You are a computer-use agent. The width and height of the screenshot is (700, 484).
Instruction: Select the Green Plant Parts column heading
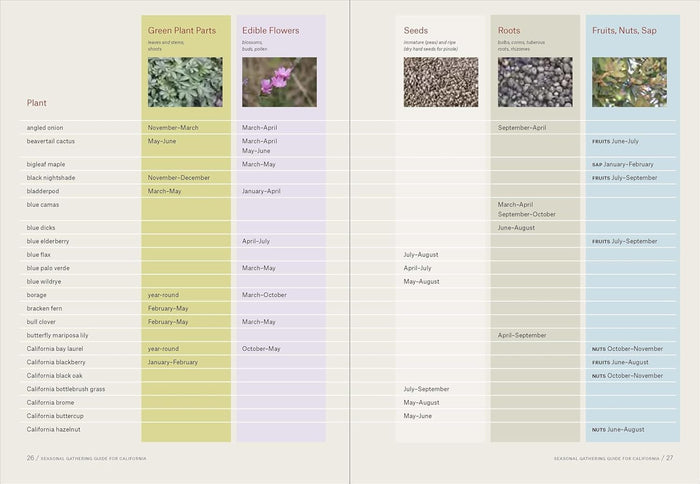(182, 30)
